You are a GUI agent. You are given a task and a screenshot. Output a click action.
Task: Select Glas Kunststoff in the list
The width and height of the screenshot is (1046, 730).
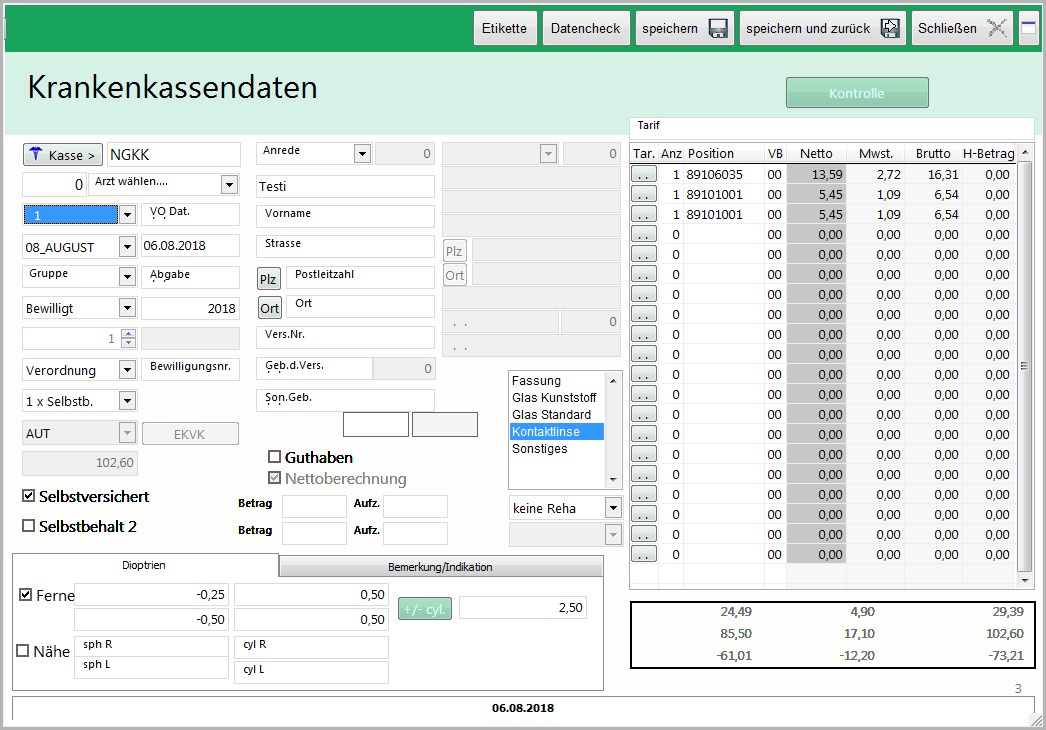pos(551,398)
